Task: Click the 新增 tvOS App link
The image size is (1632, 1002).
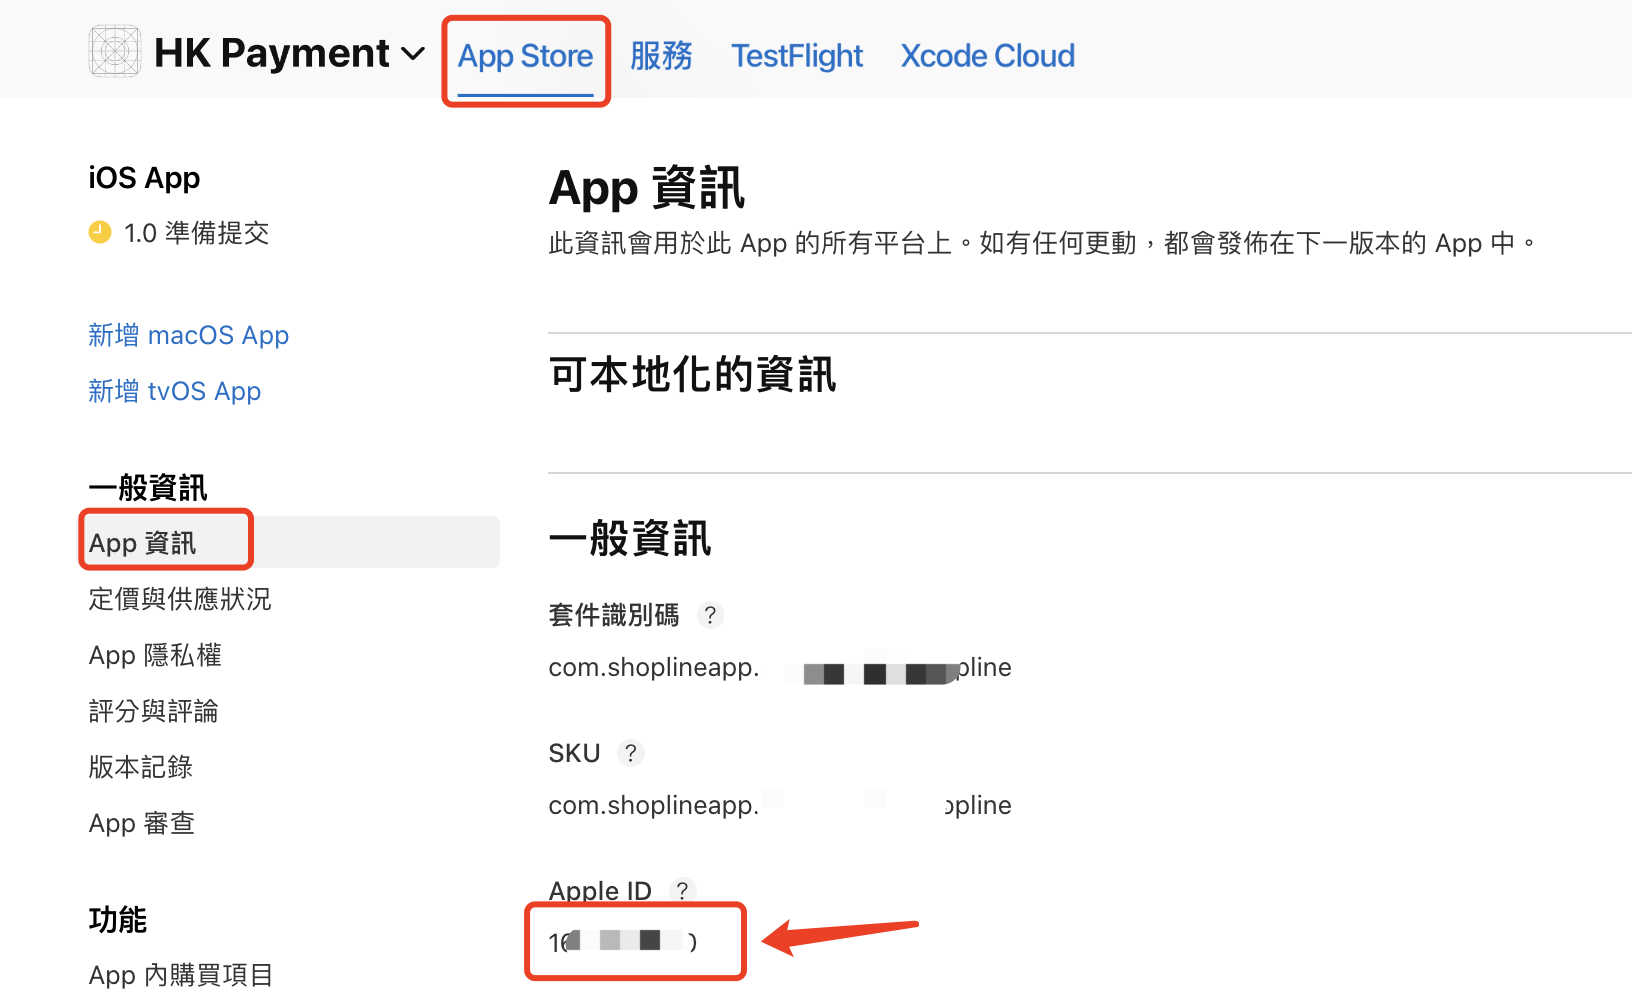Action: pyautogui.click(x=174, y=391)
